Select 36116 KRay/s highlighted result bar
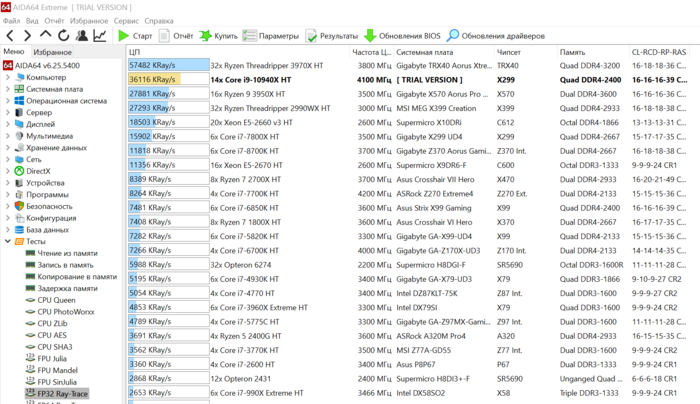The image size is (700, 404). [168, 79]
